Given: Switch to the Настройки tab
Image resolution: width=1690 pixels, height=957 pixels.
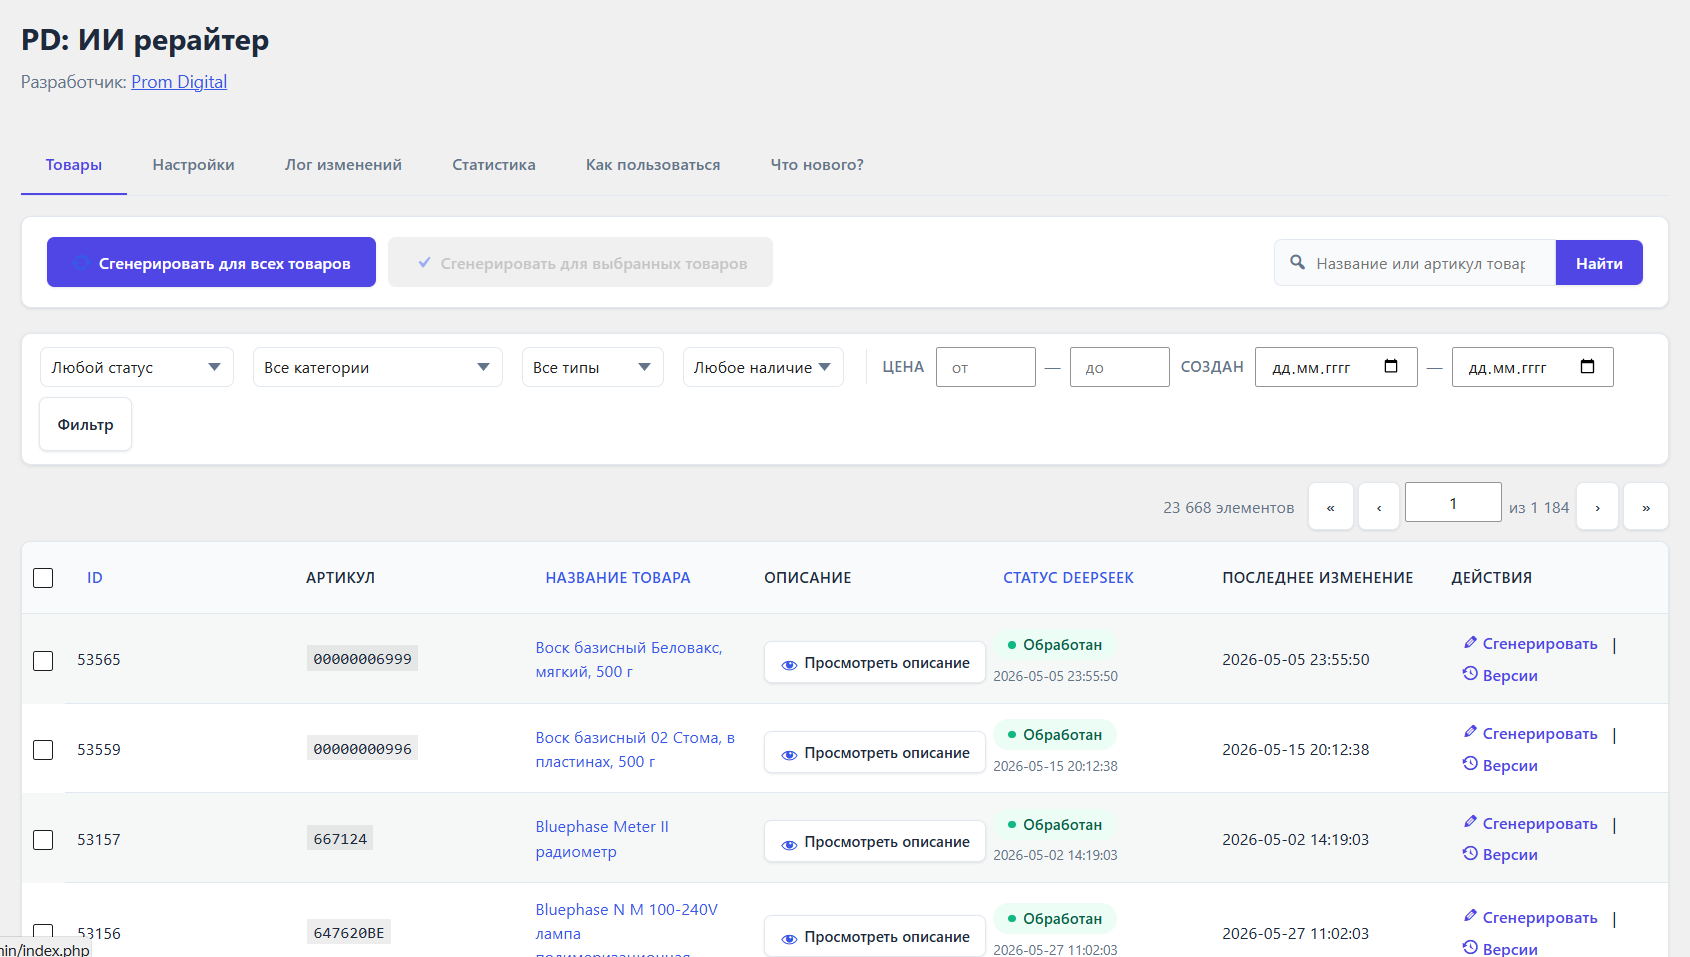Looking at the screenshot, I should 193,165.
